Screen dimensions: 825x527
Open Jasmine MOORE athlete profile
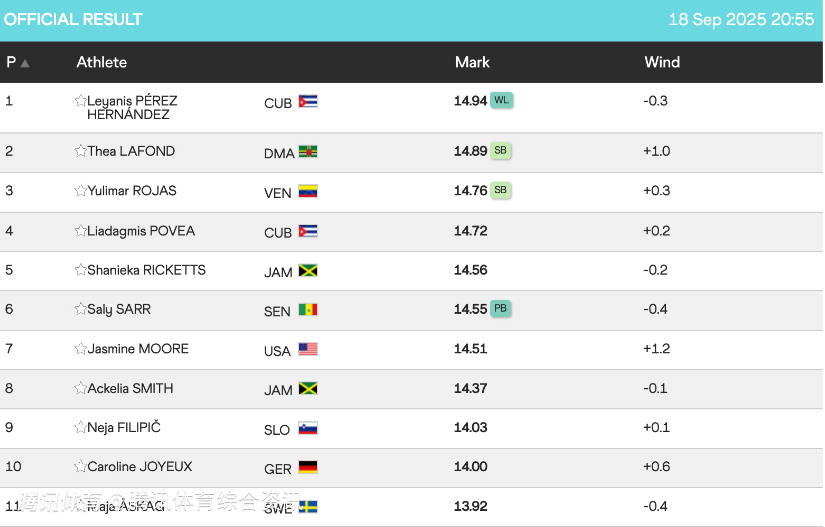[138, 349]
